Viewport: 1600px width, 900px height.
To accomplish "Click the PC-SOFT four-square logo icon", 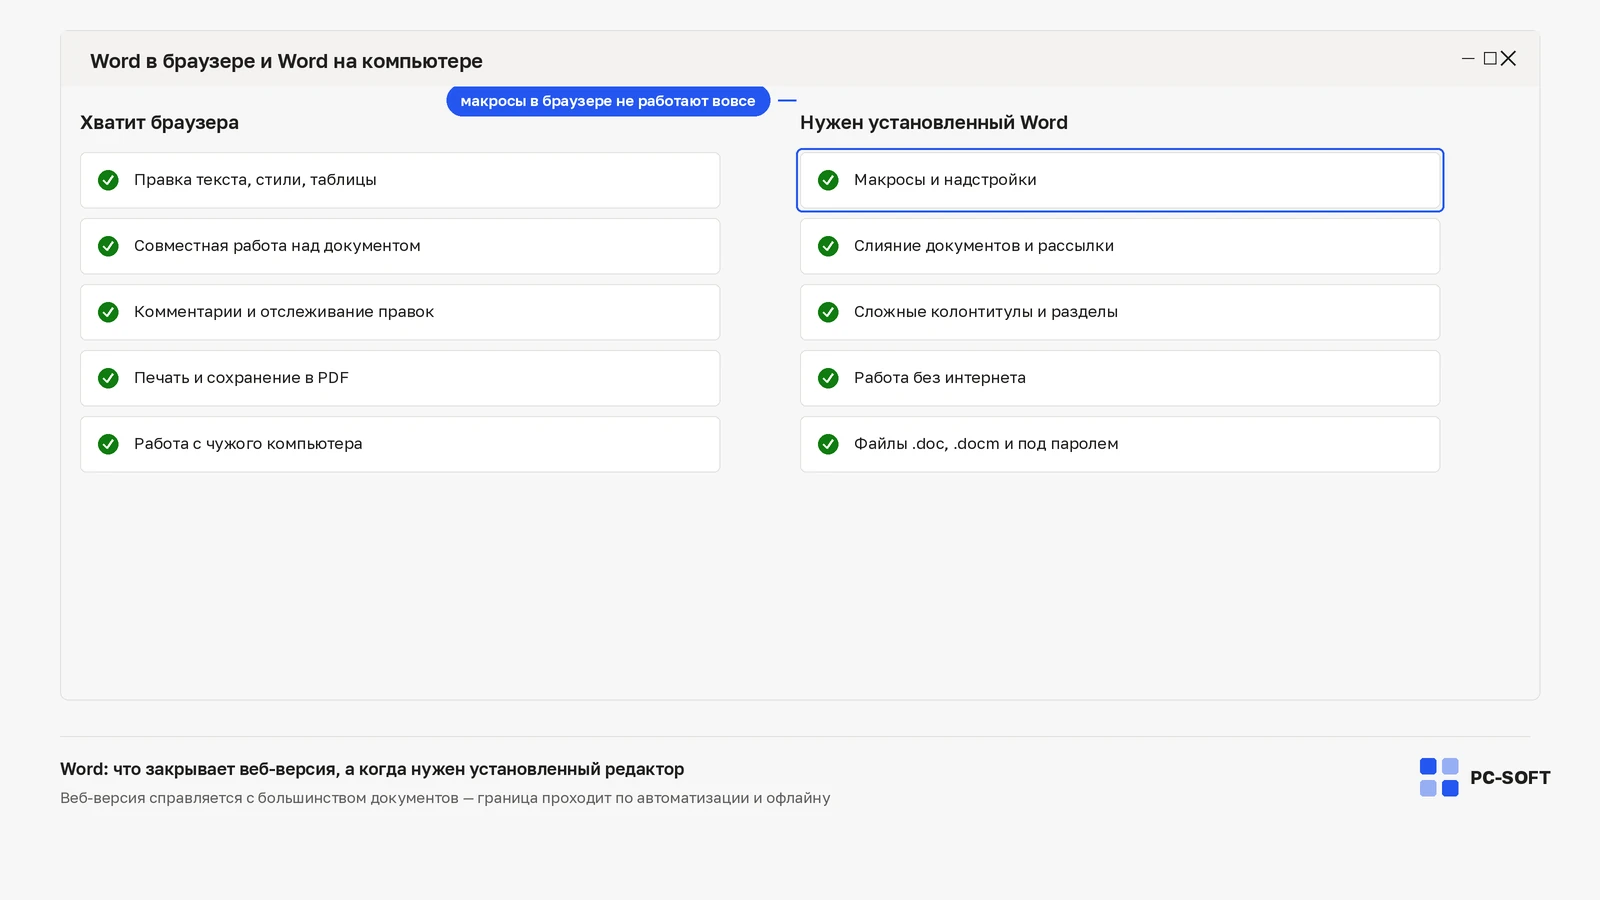I will point(1439,777).
